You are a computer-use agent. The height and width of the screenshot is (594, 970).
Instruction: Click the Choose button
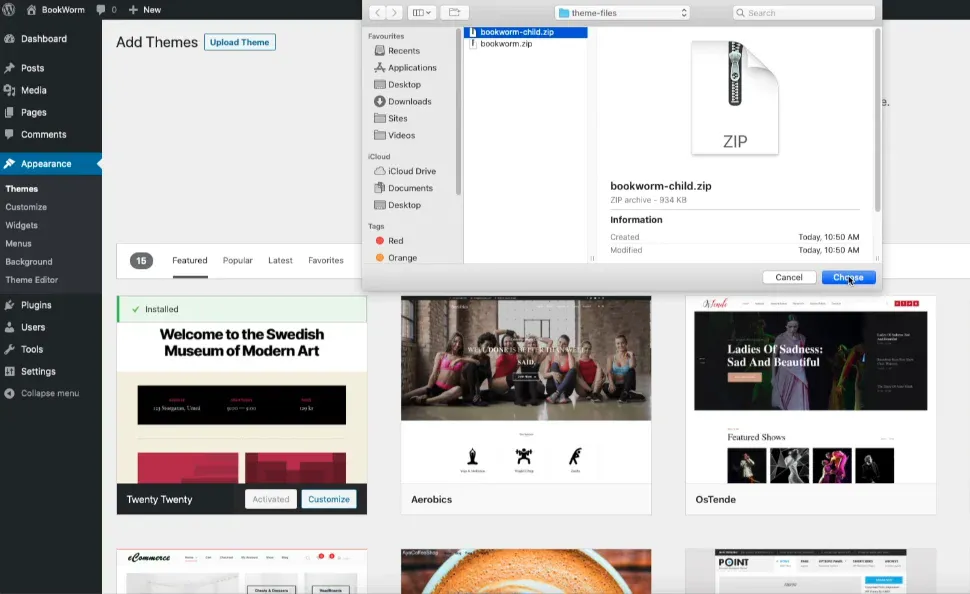click(x=848, y=277)
